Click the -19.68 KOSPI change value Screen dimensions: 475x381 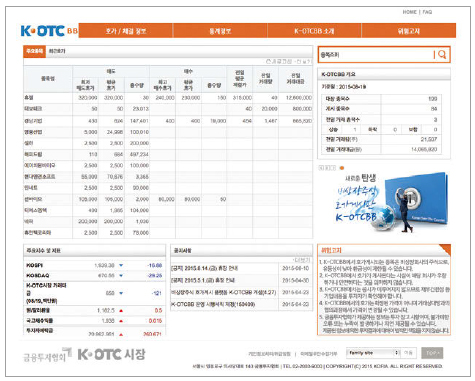click(x=154, y=265)
